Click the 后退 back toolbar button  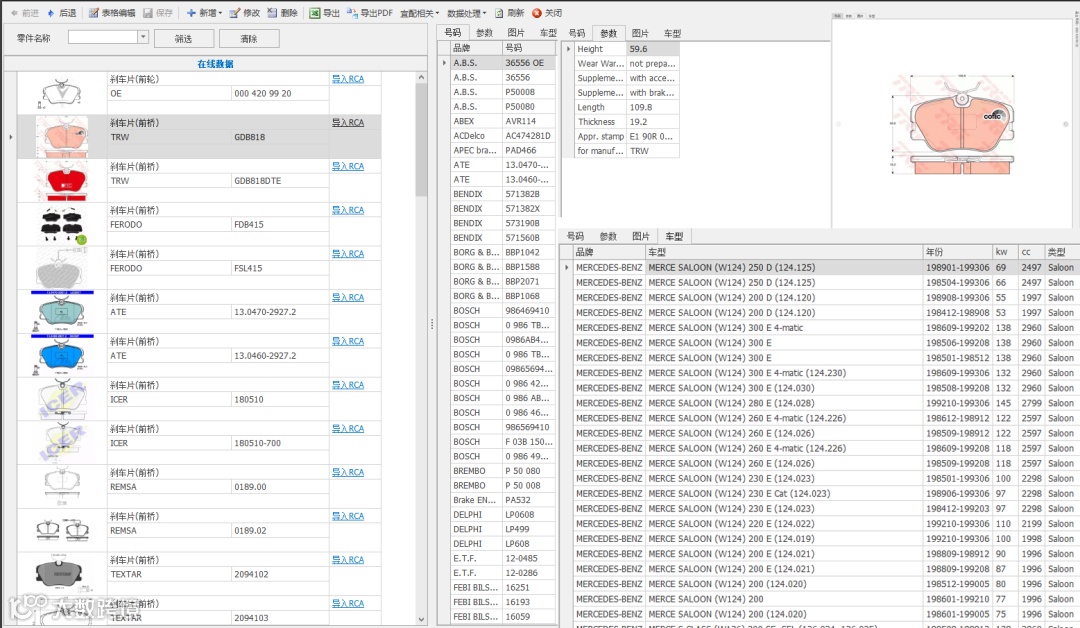pos(62,13)
